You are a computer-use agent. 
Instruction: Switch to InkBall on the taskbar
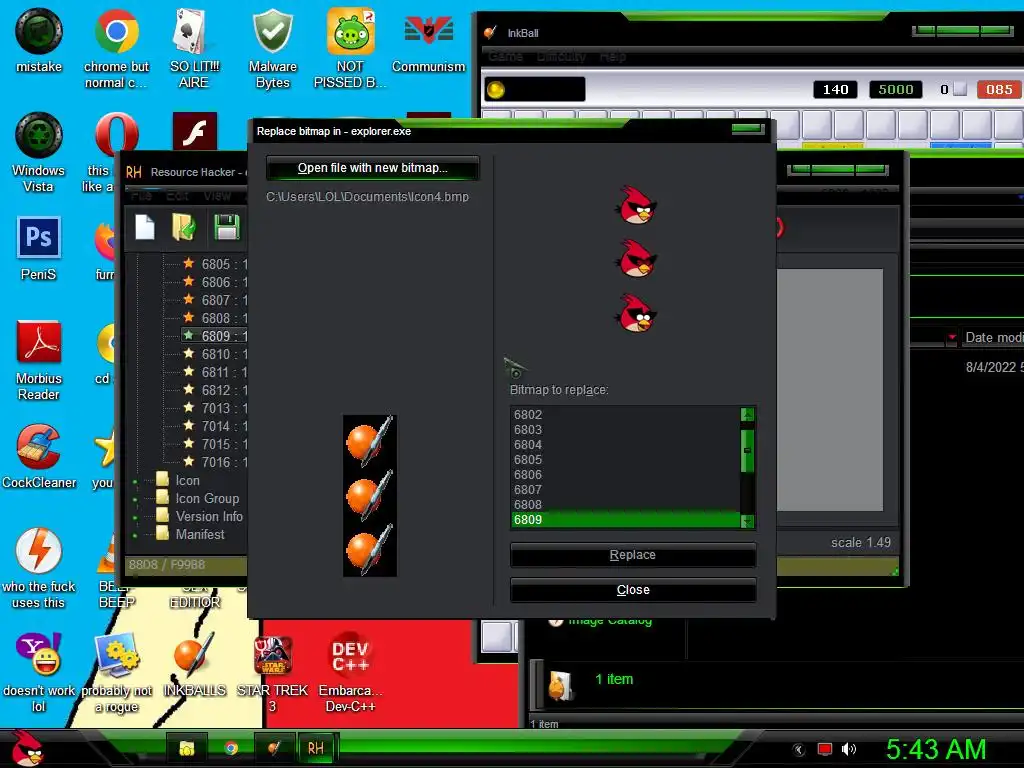click(274, 748)
